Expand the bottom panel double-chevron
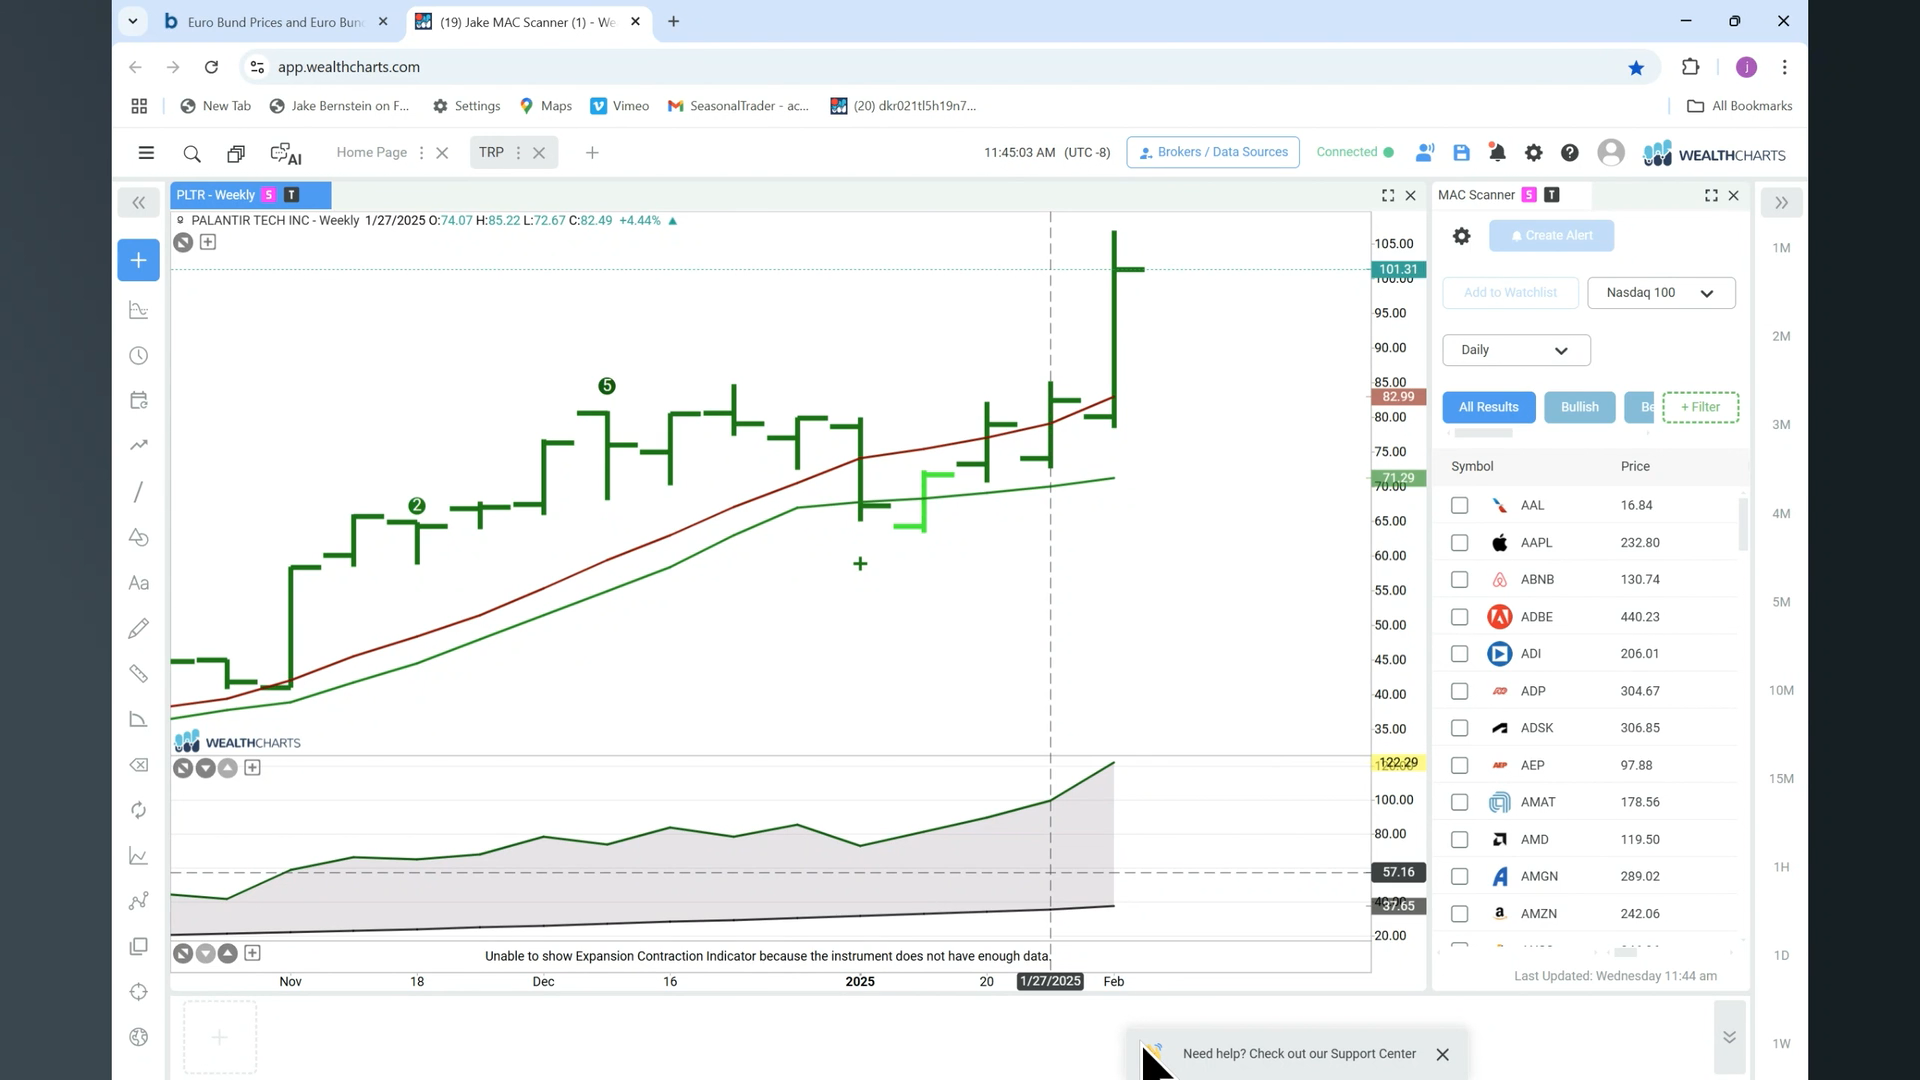This screenshot has width=1920, height=1080. click(x=1729, y=1037)
